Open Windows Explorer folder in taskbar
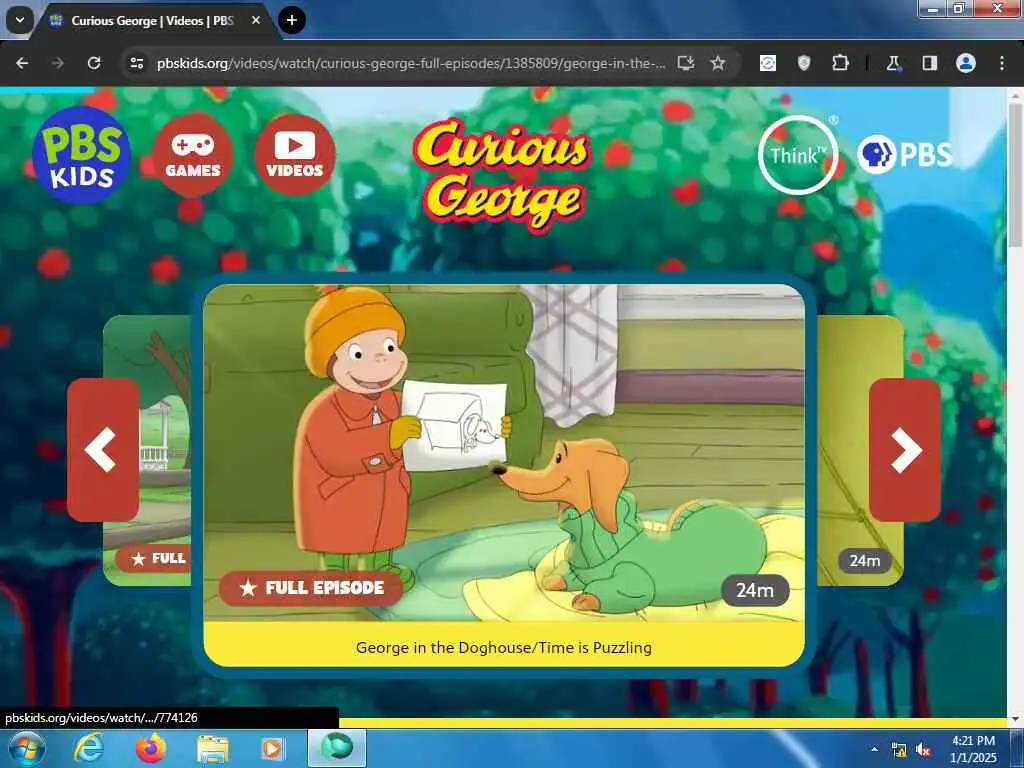Viewport: 1024px width, 768px height. click(x=213, y=749)
